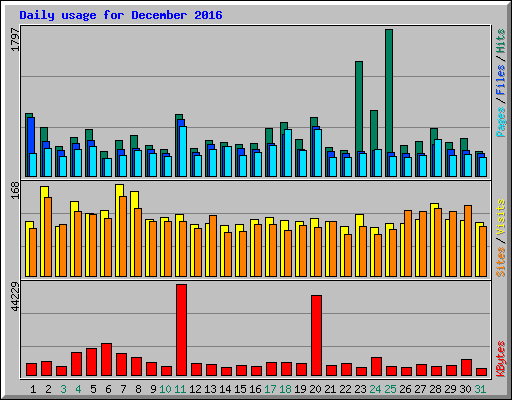Click day label 13 on the x-axis
The height and width of the screenshot is (400, 512).
tap(210, 389)
